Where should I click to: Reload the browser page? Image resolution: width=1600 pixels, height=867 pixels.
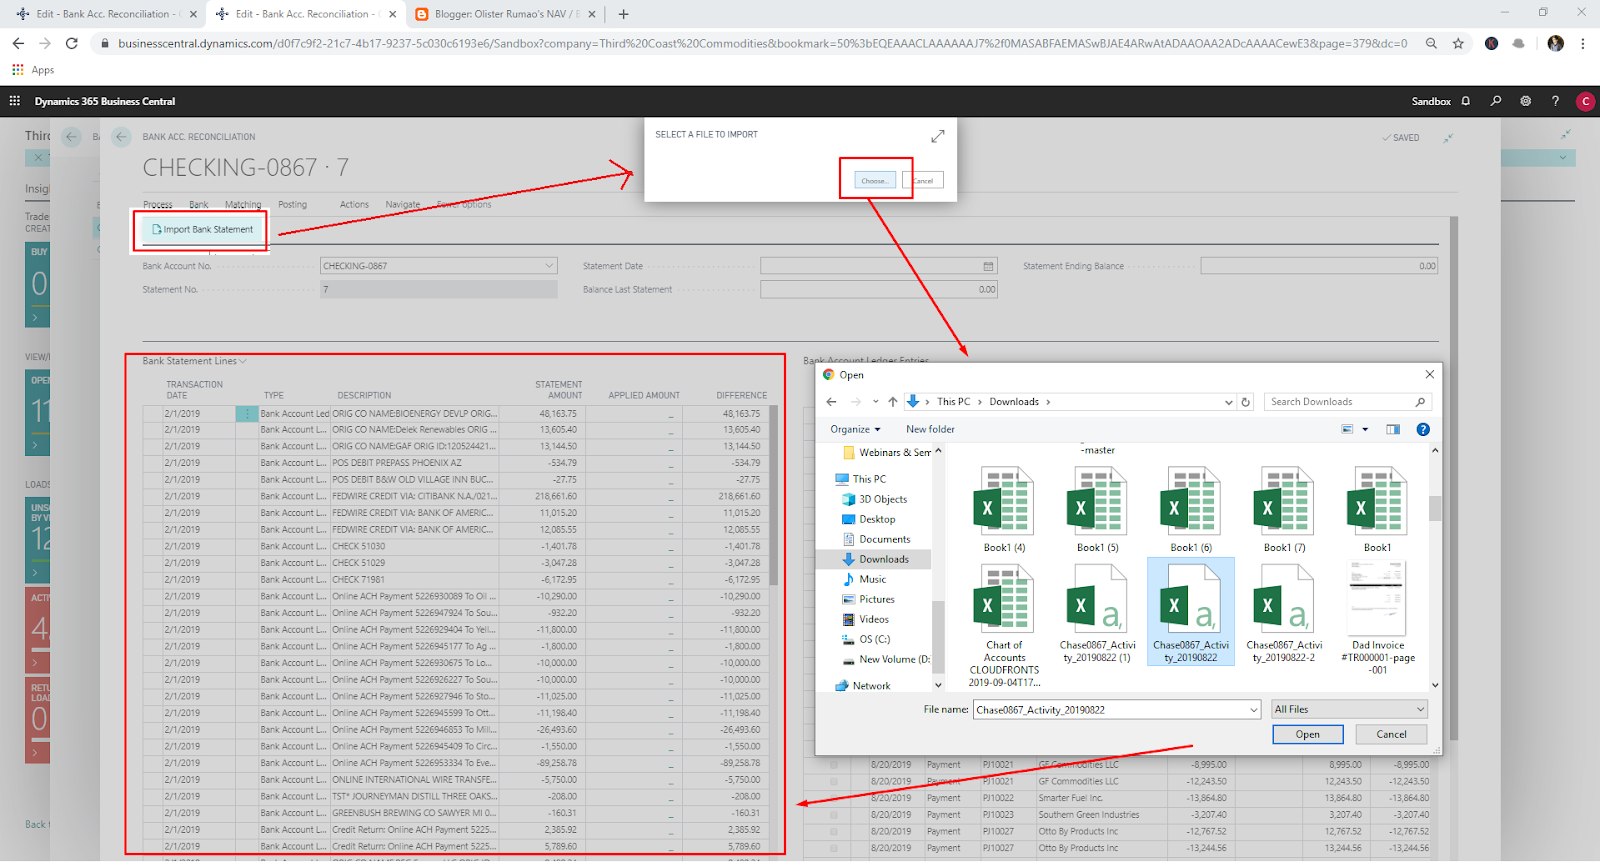pyautogui.click(x=71, y=43)
